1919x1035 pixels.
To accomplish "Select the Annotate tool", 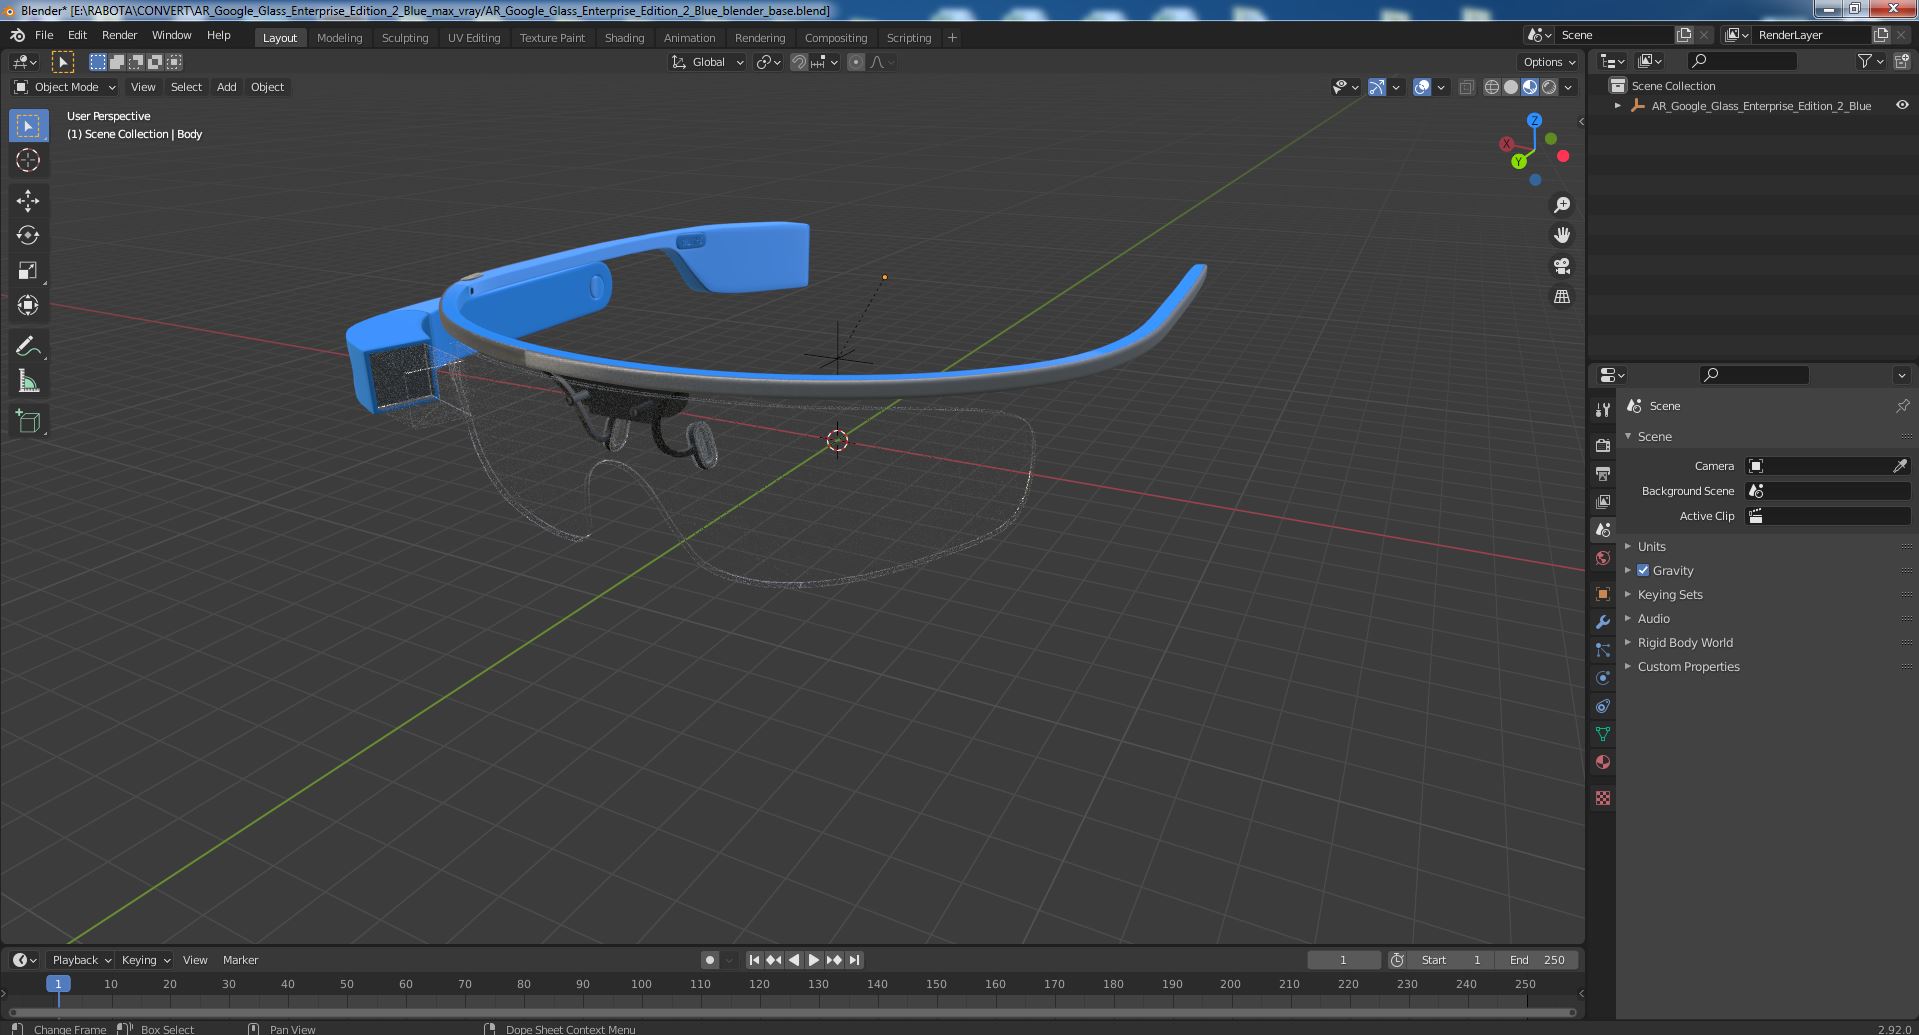I will [28, 346].
